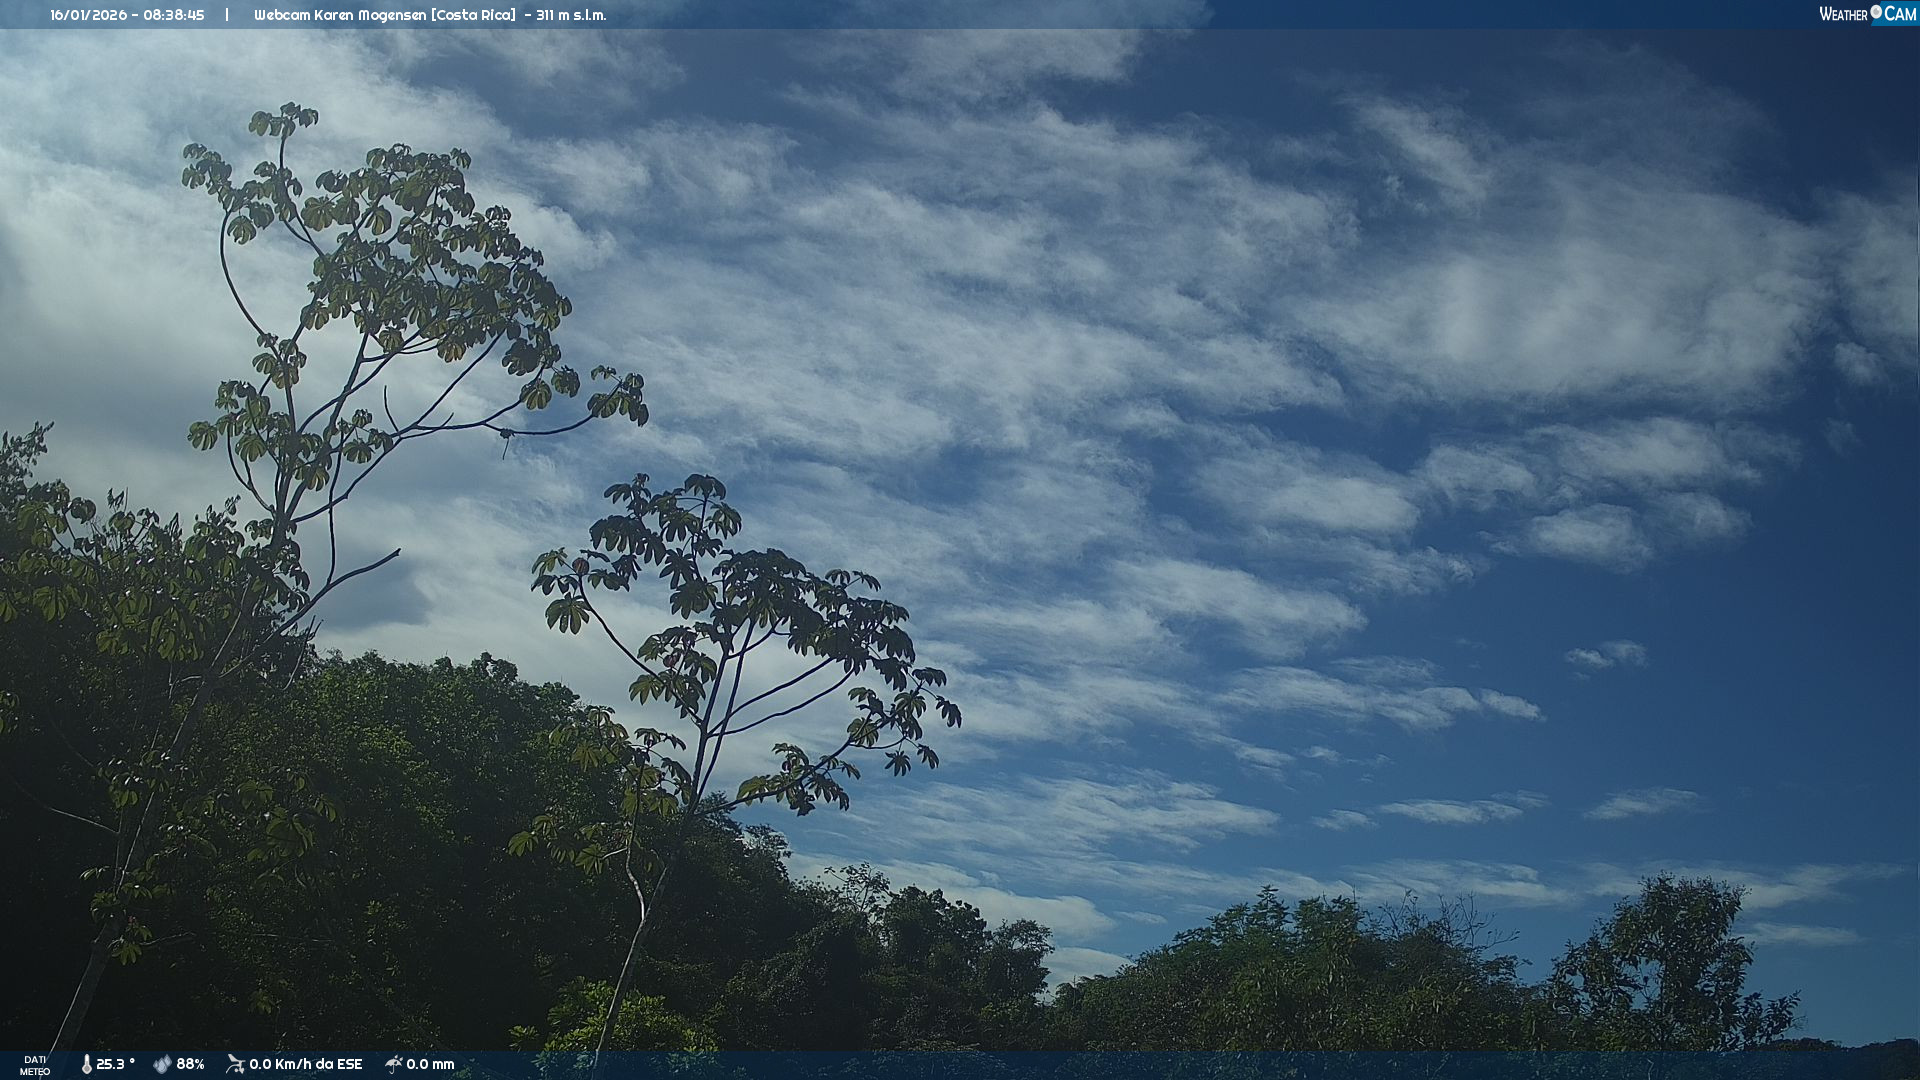Click the Weather text in the logo

[x=1843, y=14]
